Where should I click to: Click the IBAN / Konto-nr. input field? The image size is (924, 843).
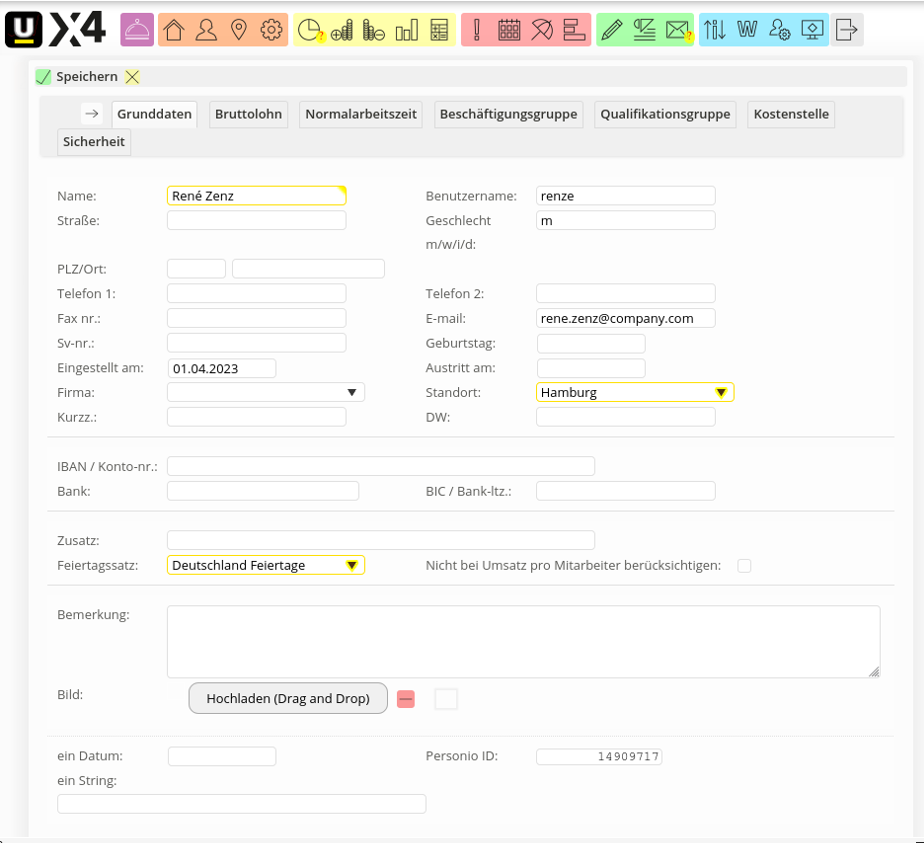tap(381, 466)
